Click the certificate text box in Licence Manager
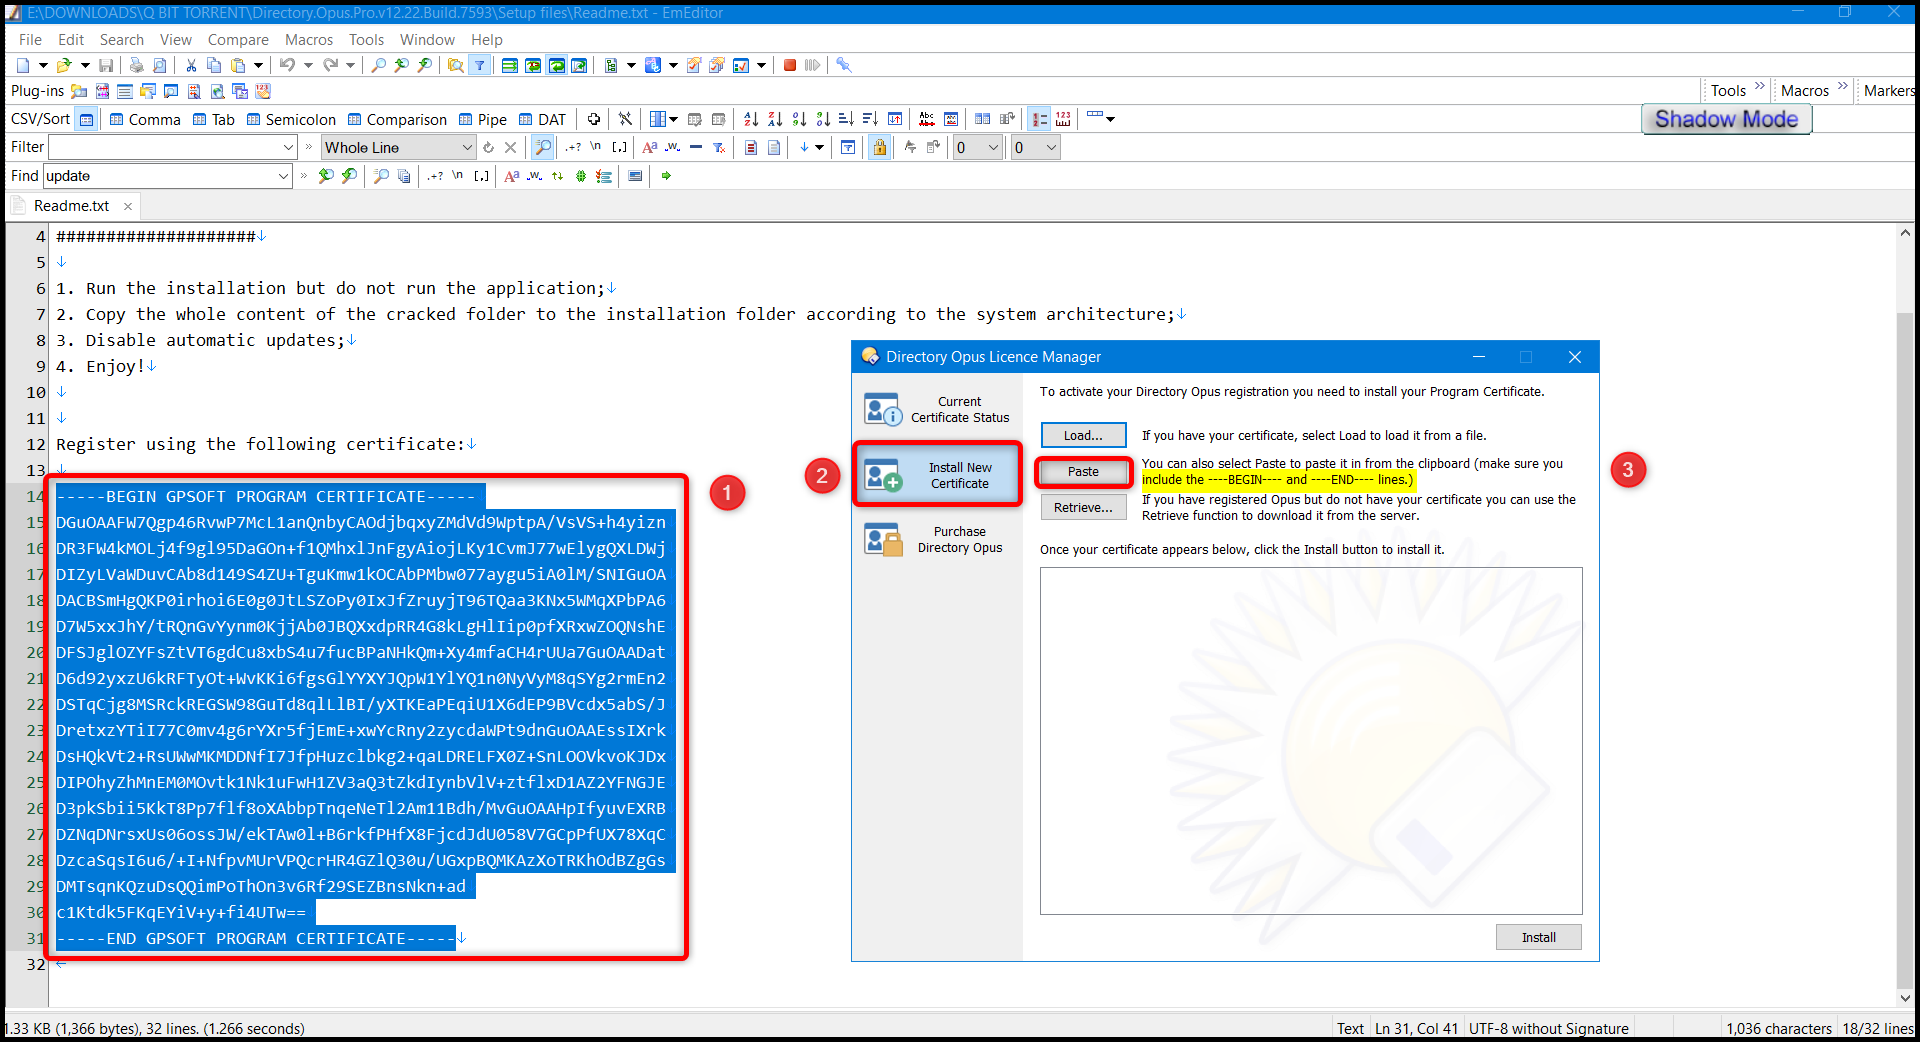This screenshot has width=1920, height=1042. (1311, 741)
